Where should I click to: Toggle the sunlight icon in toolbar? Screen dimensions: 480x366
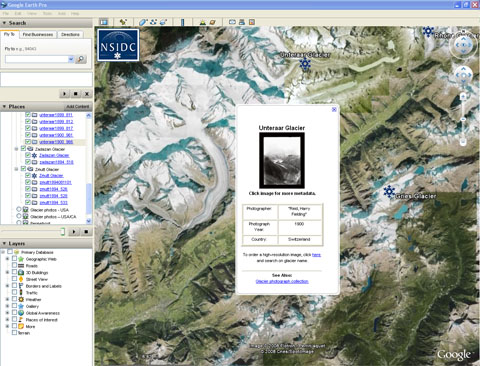point(202,22)
